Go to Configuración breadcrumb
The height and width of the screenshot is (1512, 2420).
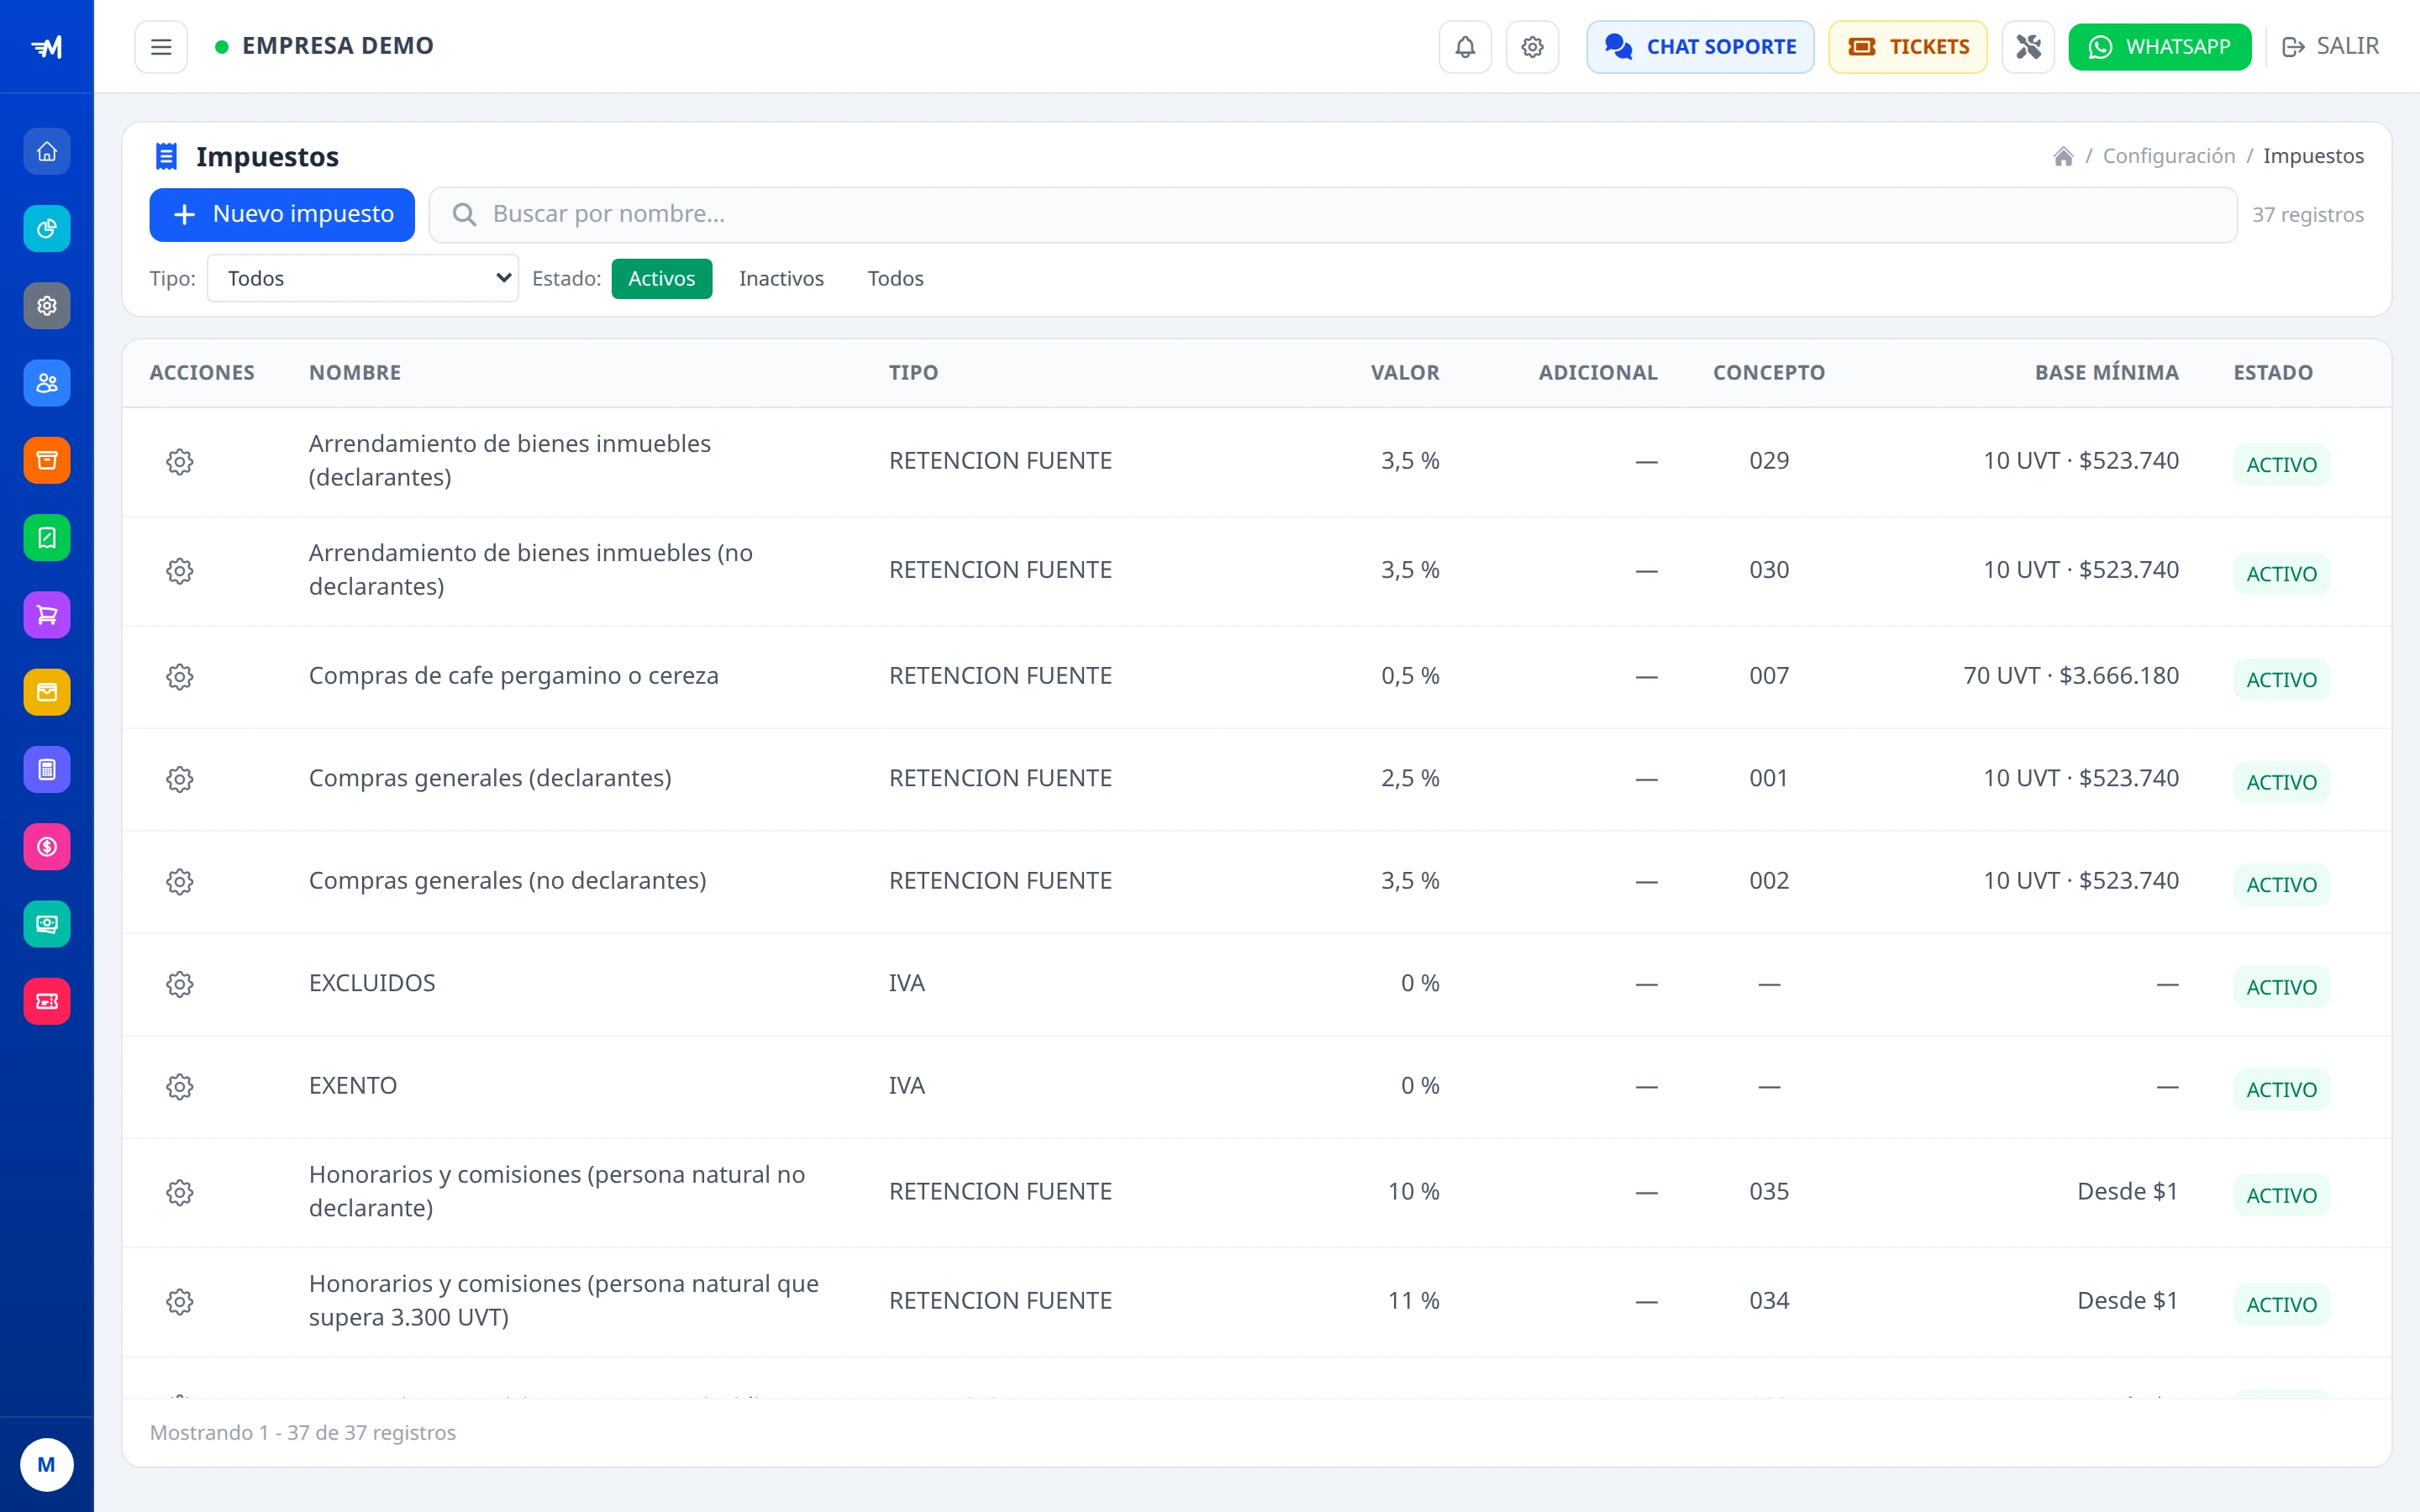2168,156
